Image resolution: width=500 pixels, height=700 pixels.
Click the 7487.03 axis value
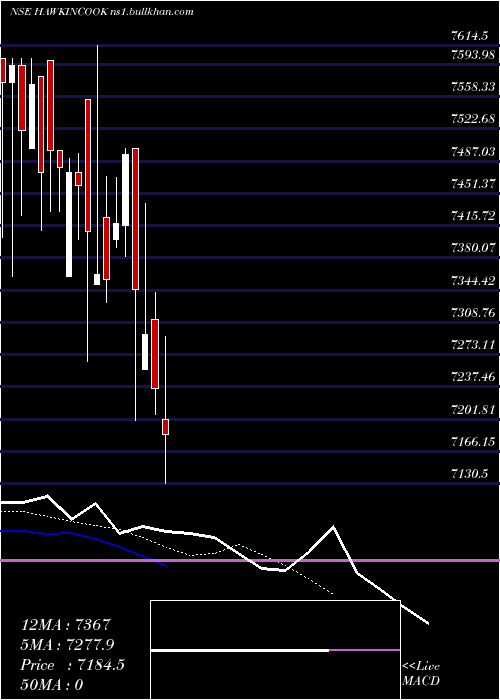coord(473,152)
